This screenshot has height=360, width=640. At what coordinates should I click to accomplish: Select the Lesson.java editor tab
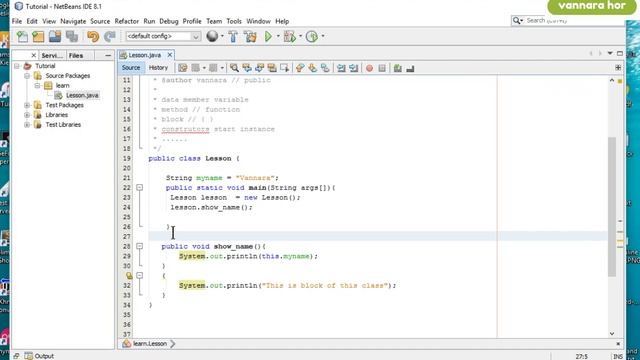click(144, 55)
